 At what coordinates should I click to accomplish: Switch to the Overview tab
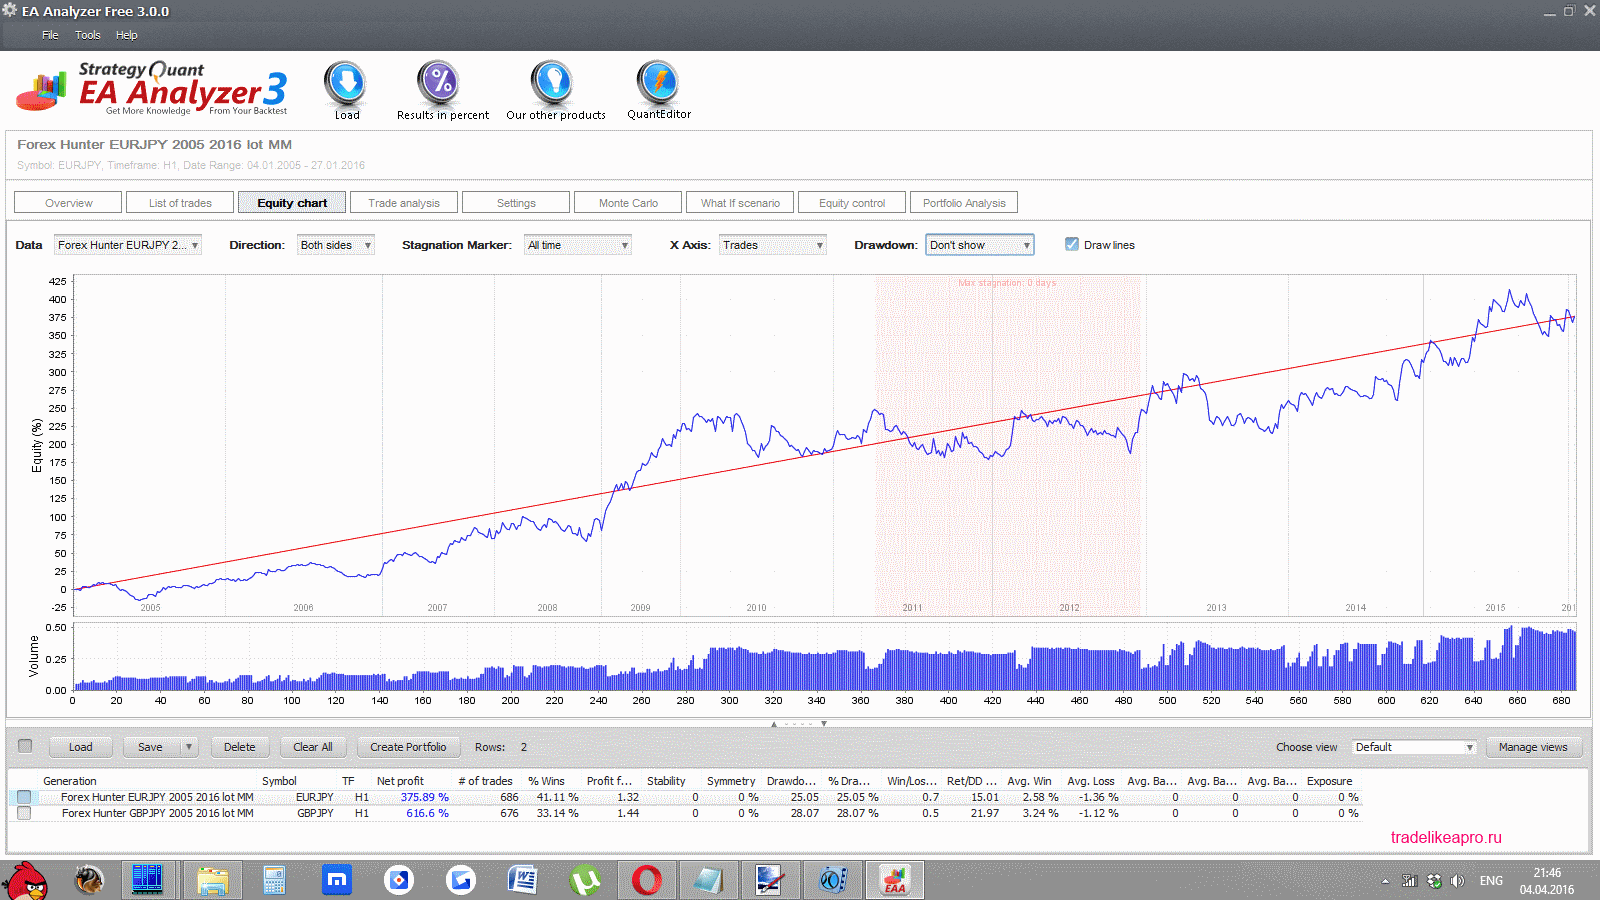pos(68,203)
